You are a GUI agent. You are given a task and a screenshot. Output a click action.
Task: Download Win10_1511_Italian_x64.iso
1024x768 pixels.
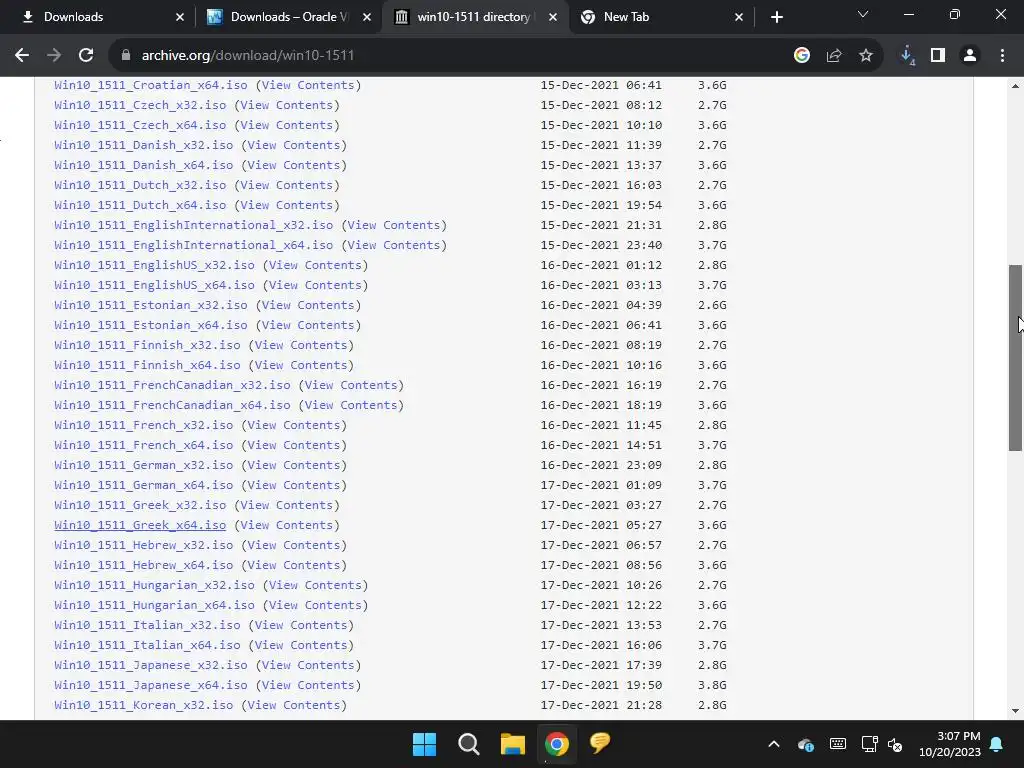(147, 645)
